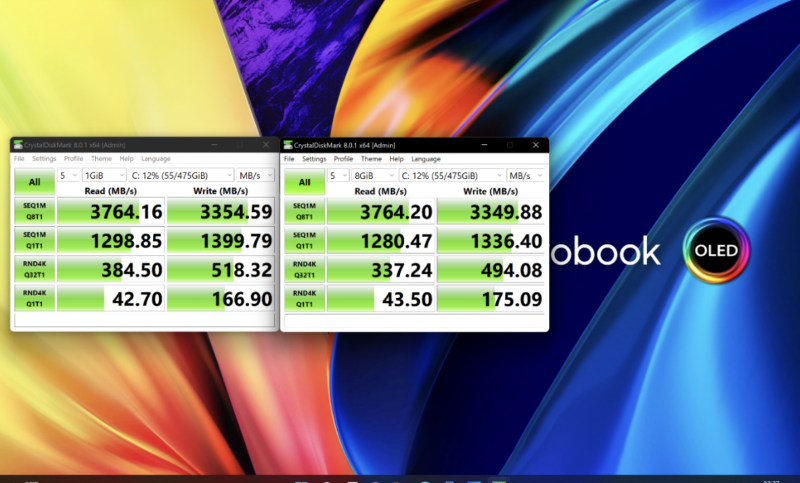The width and height of the screenshot is (800, 483).
Task: Open the Settings menu in the 8GiB window
Action: coord(314,159)
